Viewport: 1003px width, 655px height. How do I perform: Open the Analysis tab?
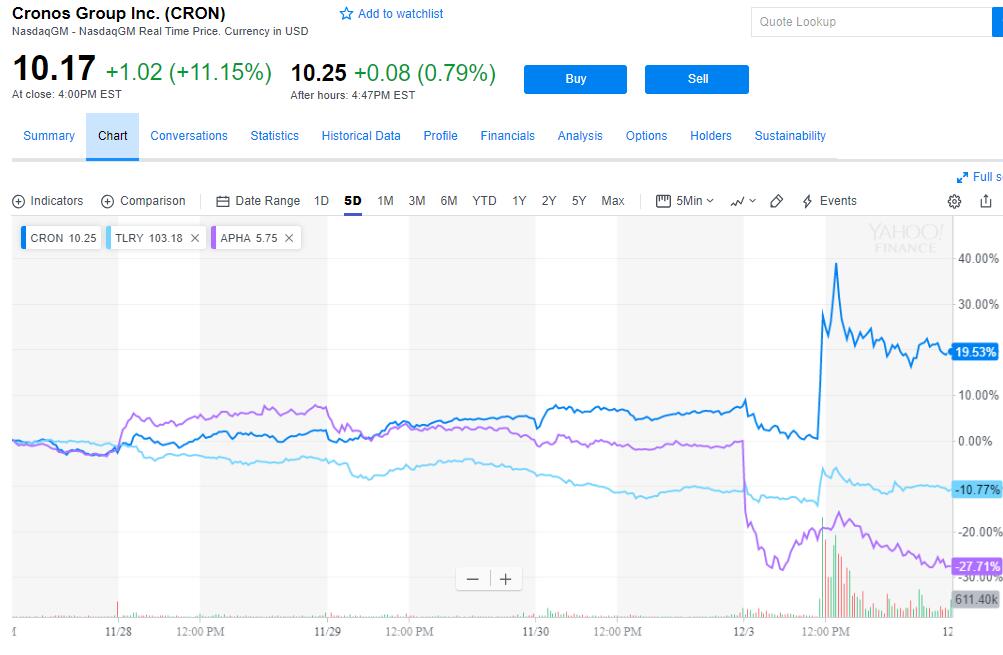(580, 136)
